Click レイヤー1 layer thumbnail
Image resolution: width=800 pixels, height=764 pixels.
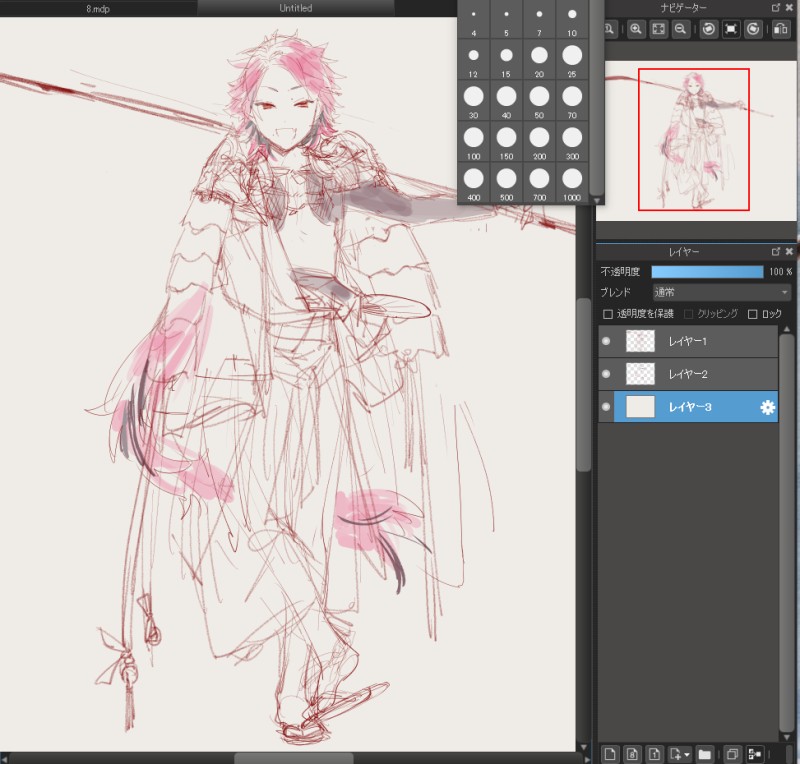(x=640, y=341)
